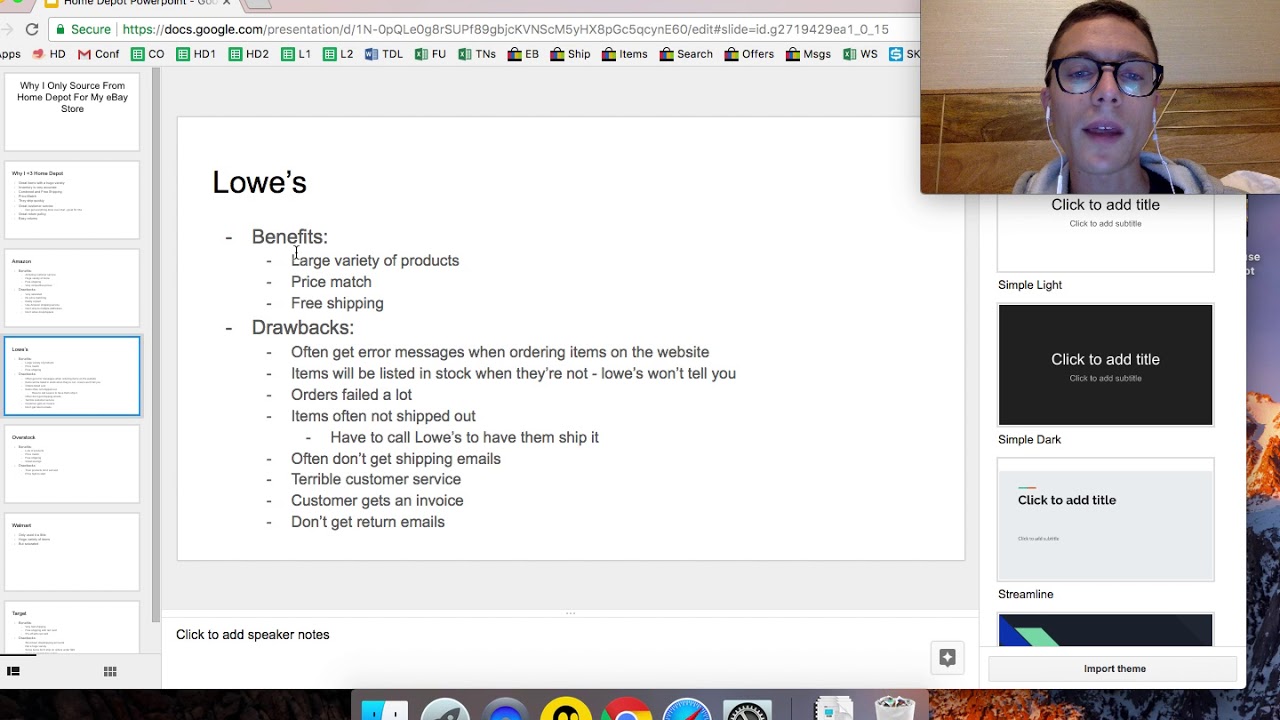Open the Trash in the dock
This screenshot has width=1280, height=720.
point(894,708)
